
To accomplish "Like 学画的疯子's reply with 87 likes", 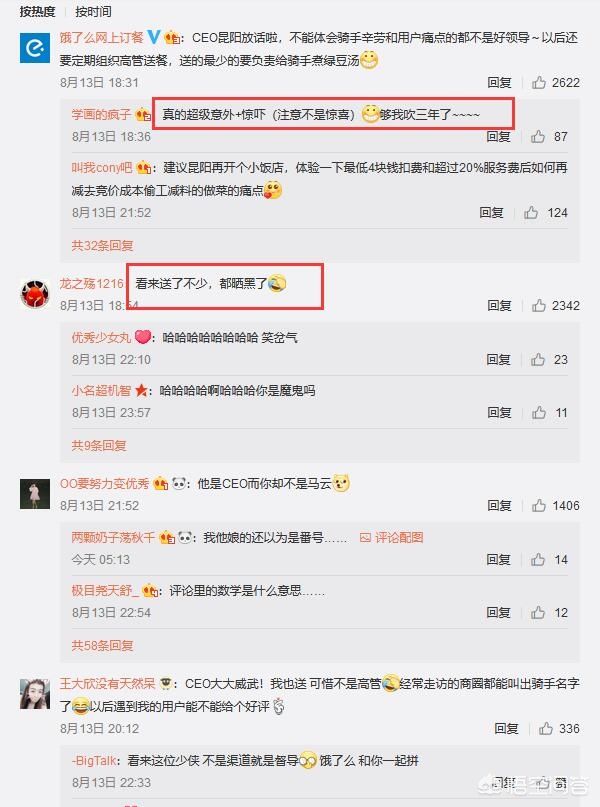I will 538,136.
